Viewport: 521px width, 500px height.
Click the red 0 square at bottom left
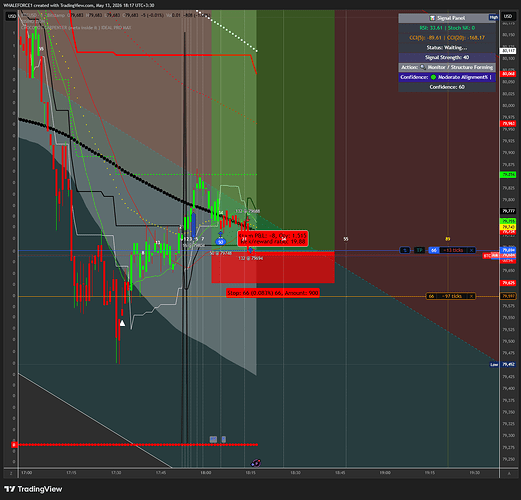pyautogui.click(x=14, y=445)
